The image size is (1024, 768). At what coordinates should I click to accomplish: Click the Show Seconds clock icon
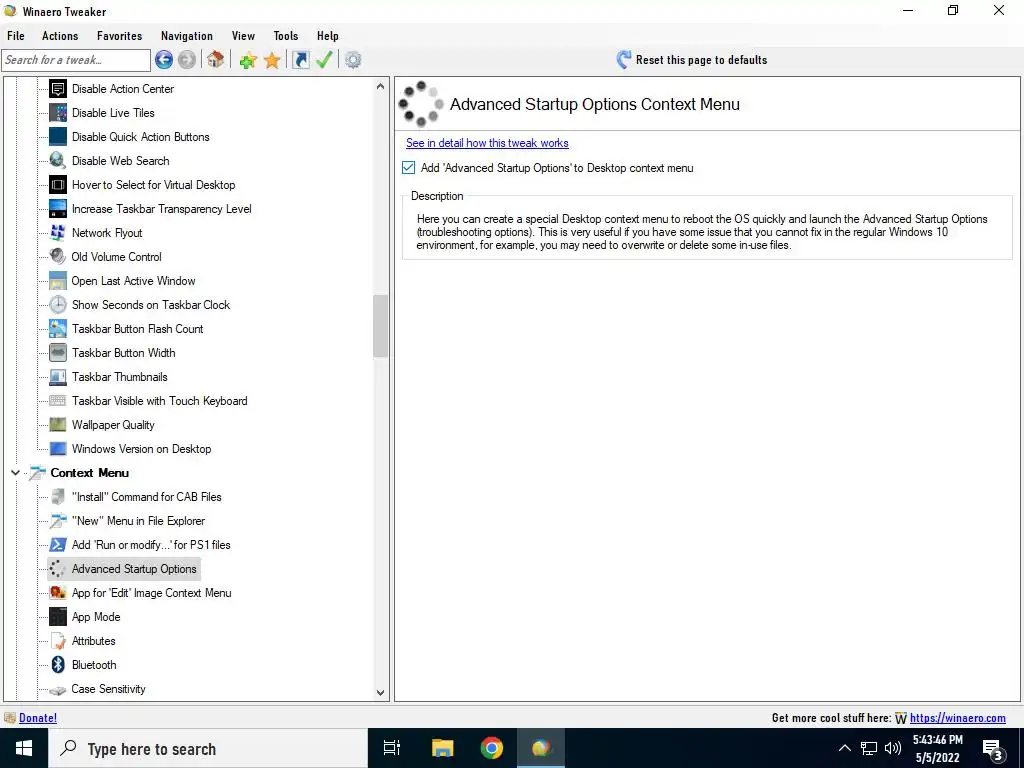click(x=57, y=305)
